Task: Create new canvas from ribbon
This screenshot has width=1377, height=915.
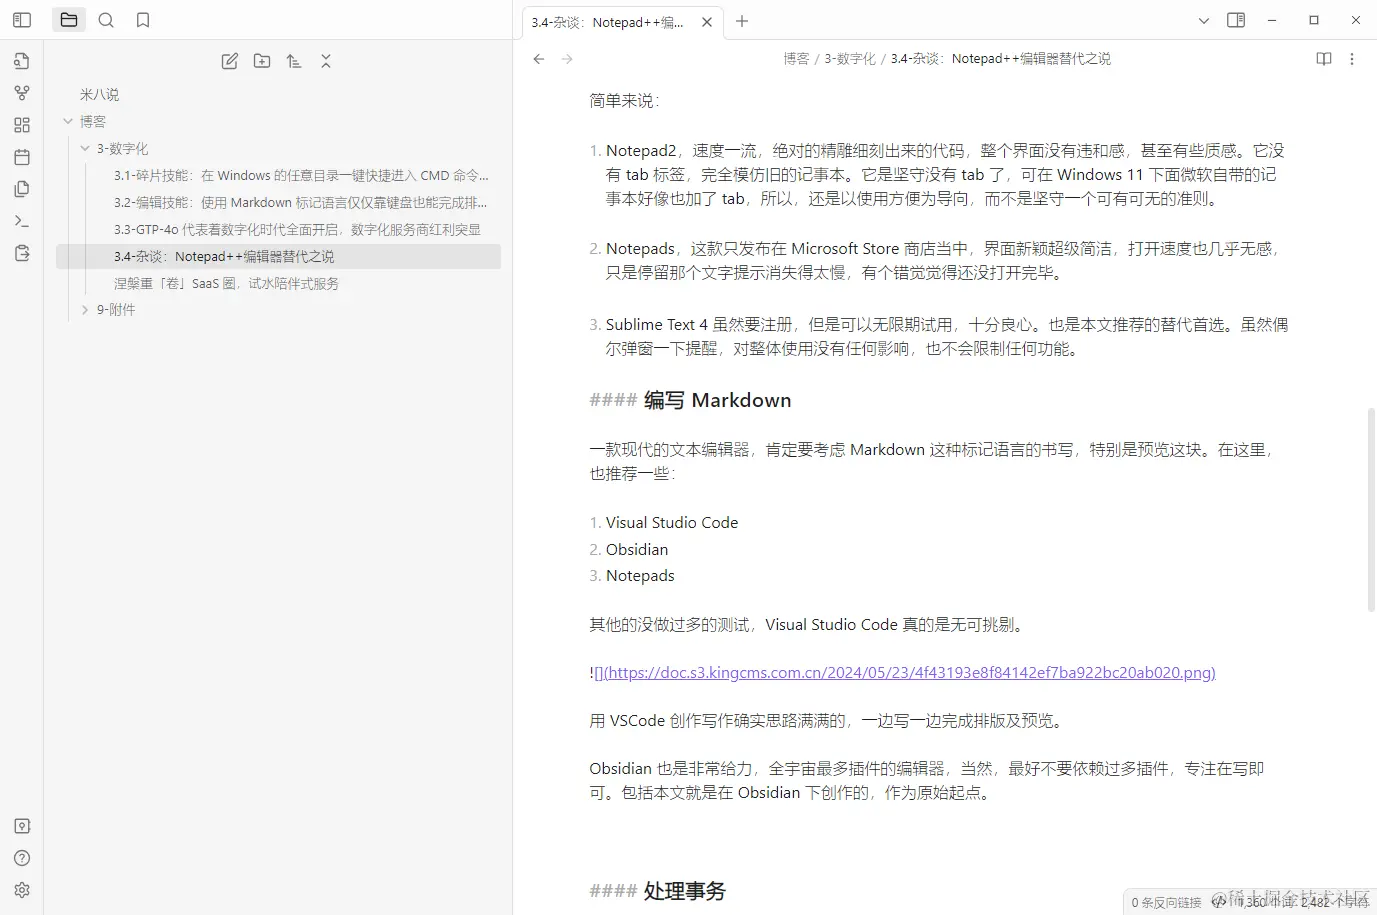Action: coord(22,125)
